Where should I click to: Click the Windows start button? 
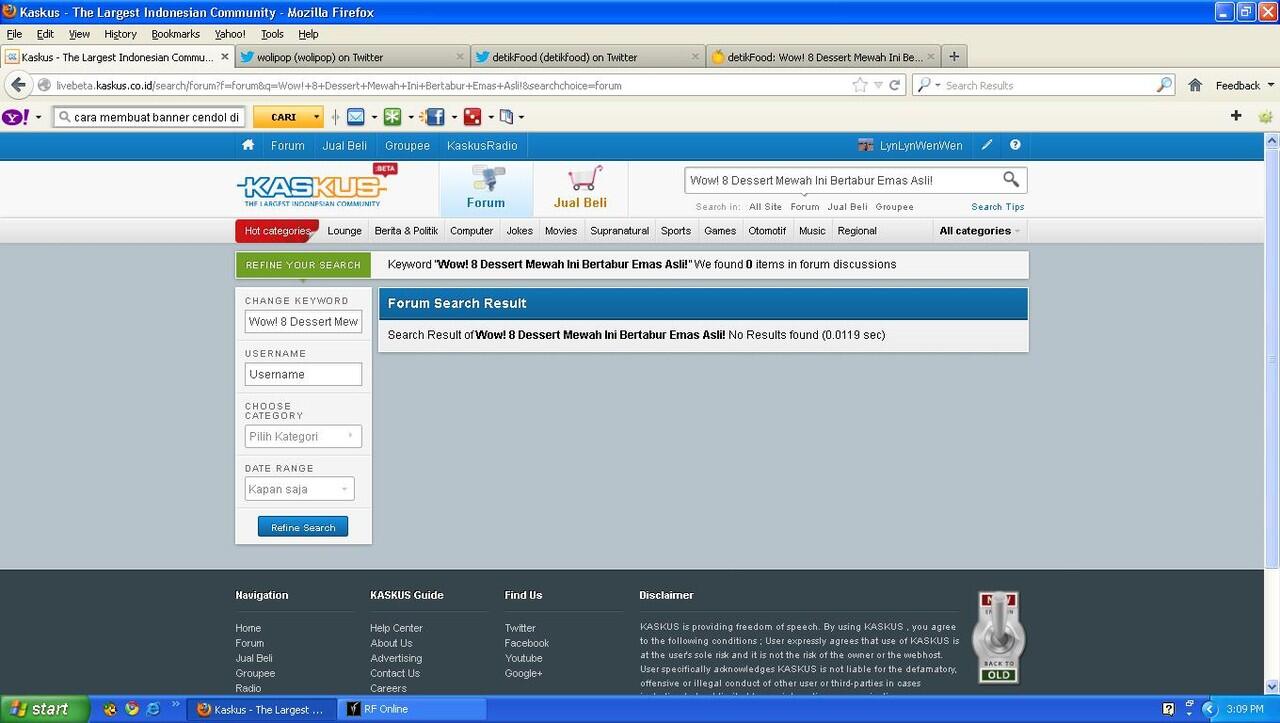click(x=47, y=709)
